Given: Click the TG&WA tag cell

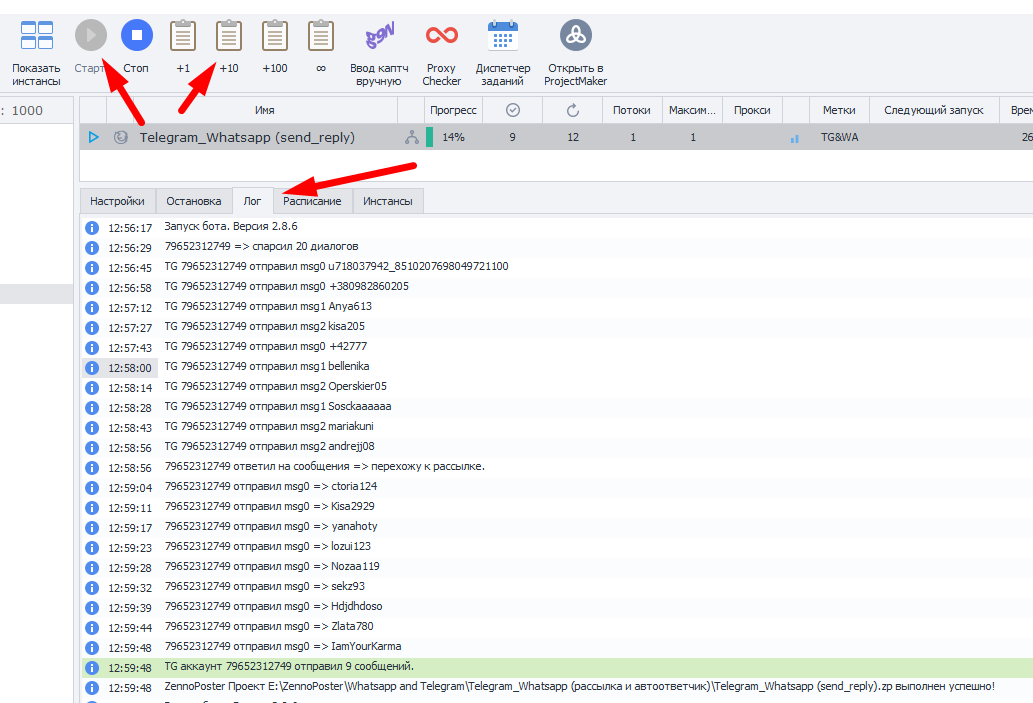Looking at the screenshot, I should click(x=839, y=137).
